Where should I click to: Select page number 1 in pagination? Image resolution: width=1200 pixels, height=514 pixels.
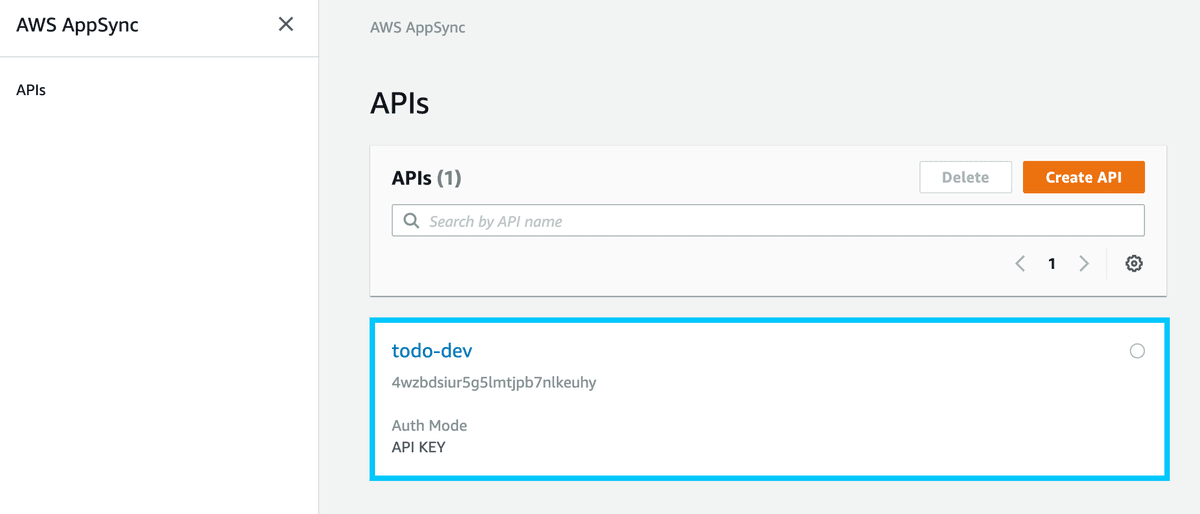(x=1052, y=264)
